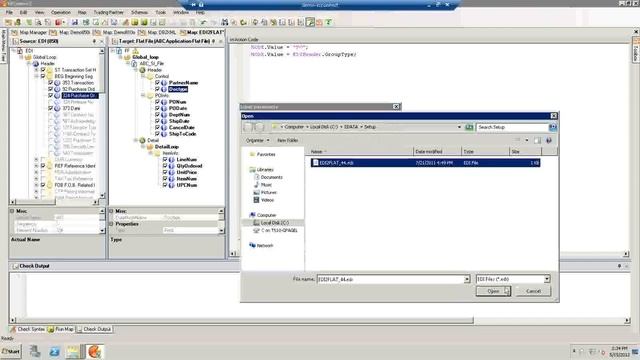Open the EDI Files file type dropdown

[x=547, y=279]
